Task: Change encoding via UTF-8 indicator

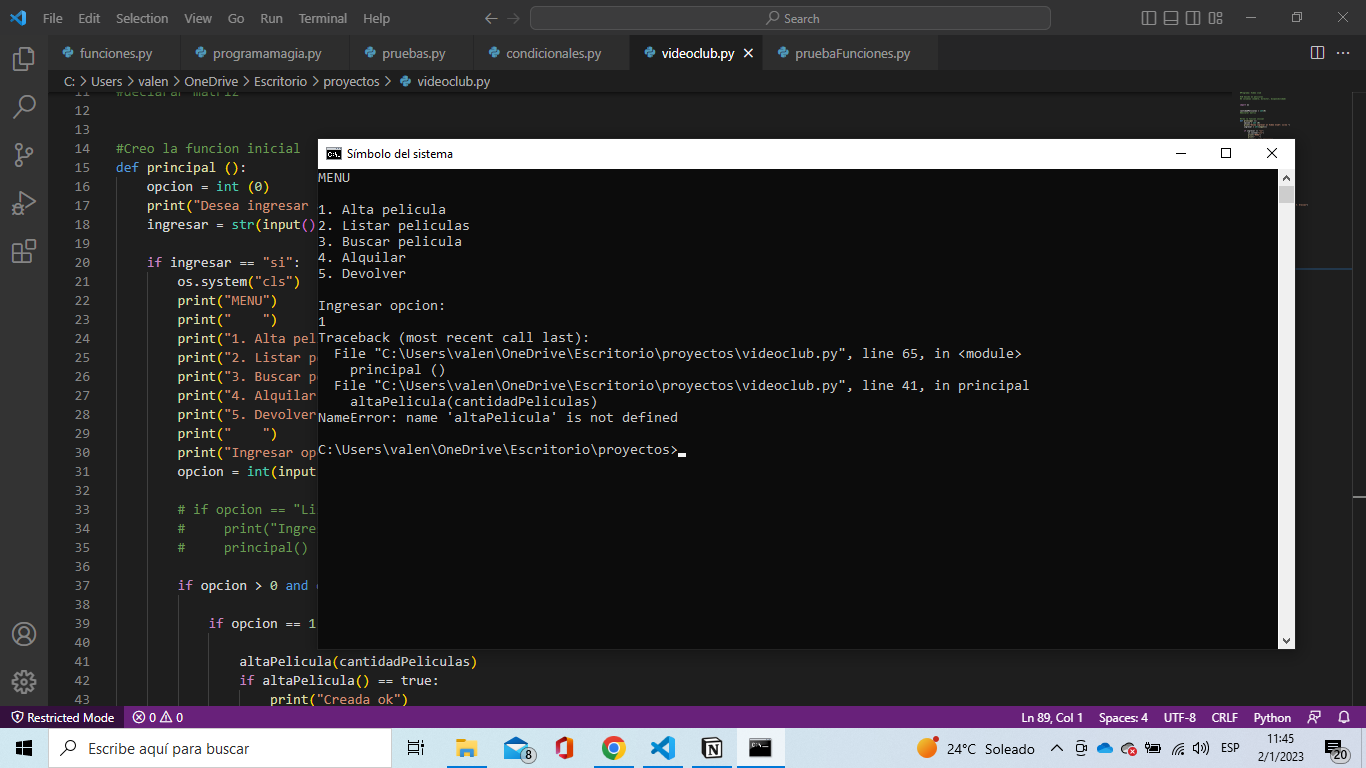Action: coord(1179,717)
